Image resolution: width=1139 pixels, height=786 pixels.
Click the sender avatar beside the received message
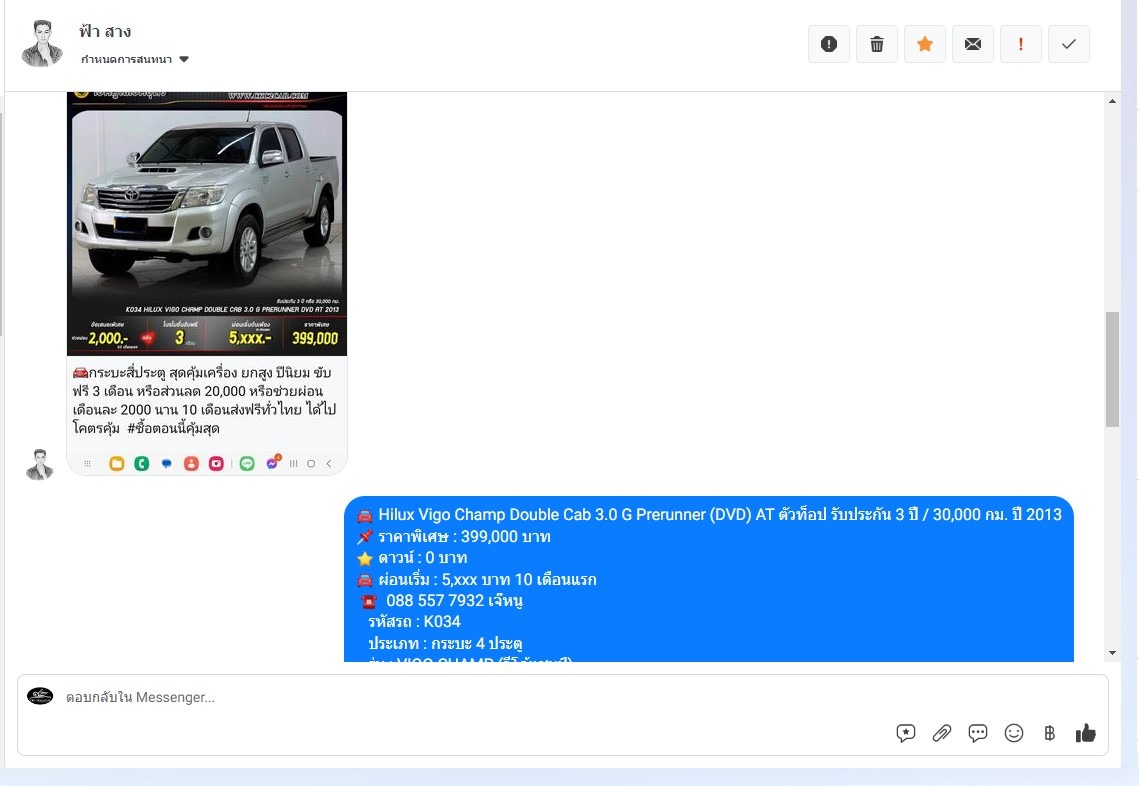coord(40,464)
